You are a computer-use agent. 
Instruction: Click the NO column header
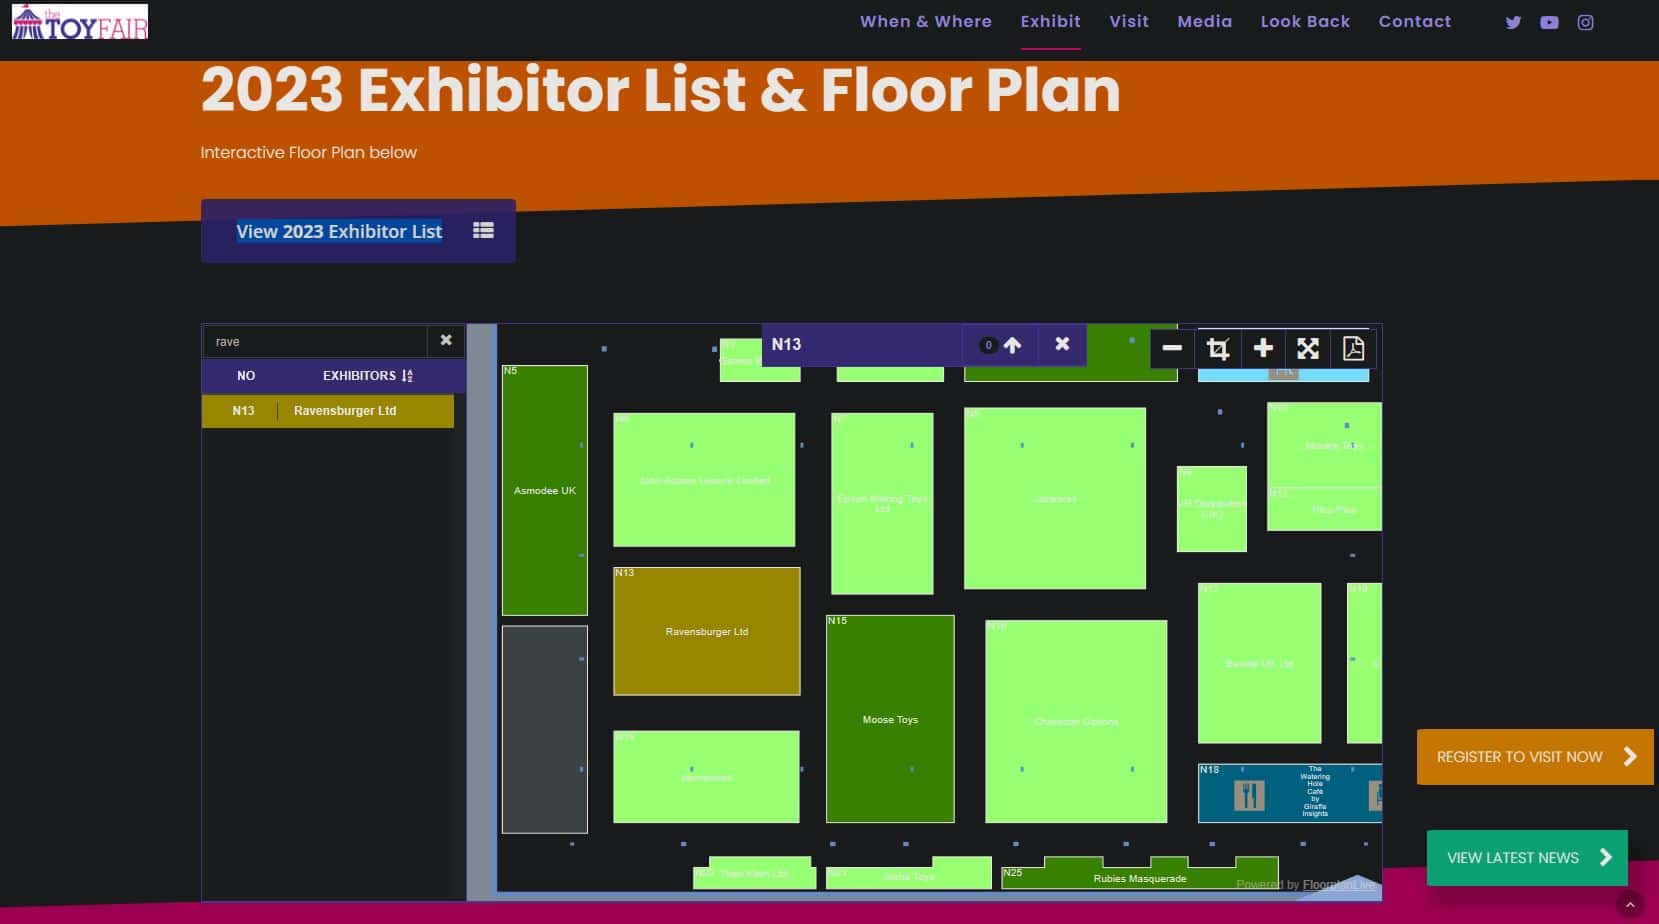[246, 376]
